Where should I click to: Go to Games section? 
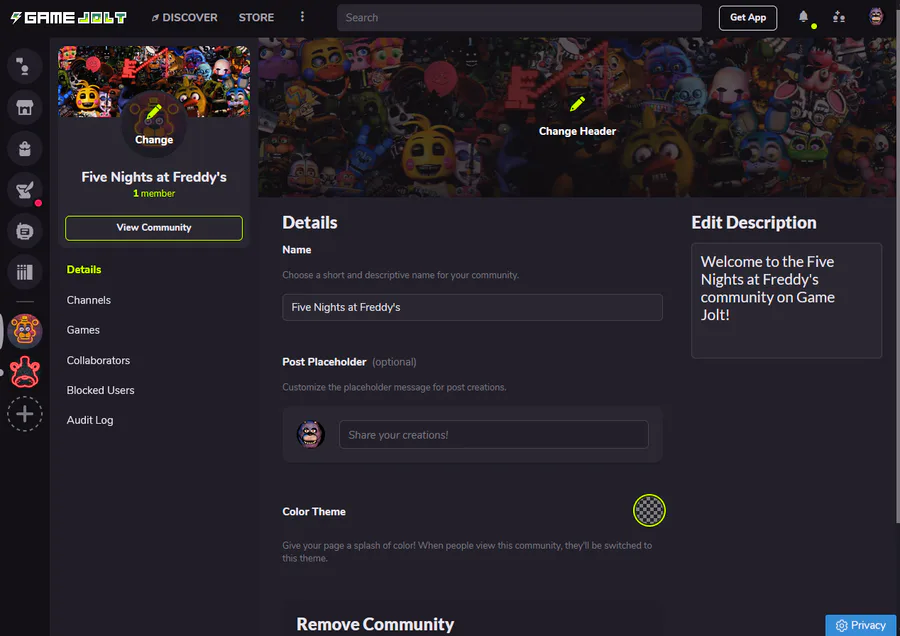83,330
